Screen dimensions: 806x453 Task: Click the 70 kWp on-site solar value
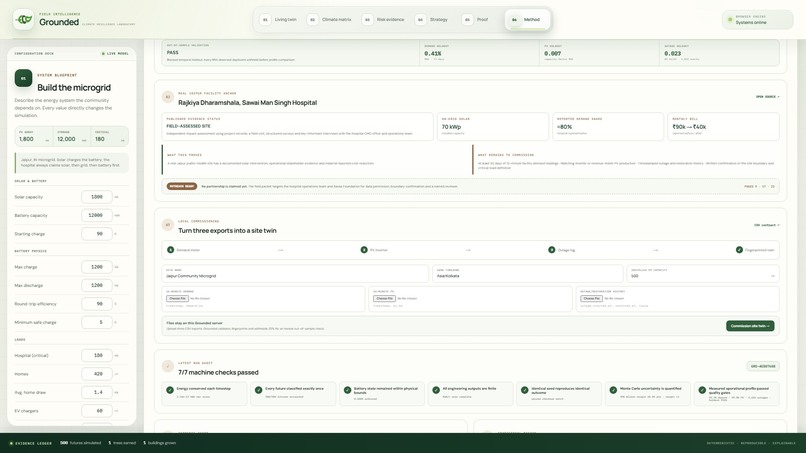pyautogui.click(x=451, y=127)
